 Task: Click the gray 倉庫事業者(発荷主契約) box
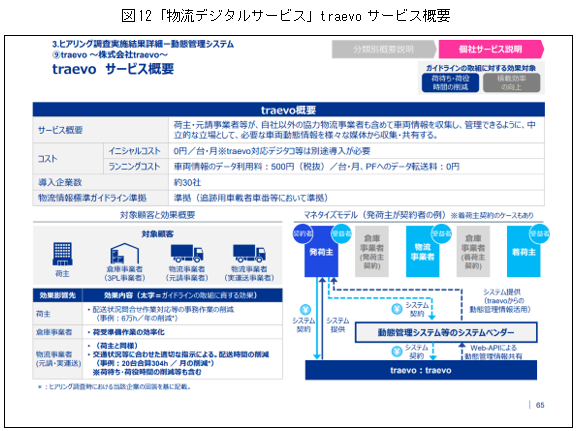(371, 252)
